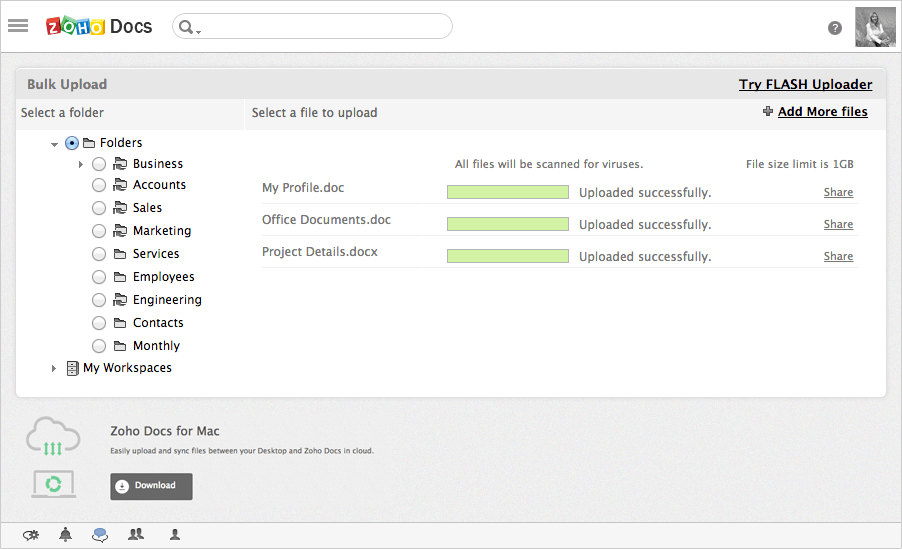902x549 pixels.
Task: Share the Office Documents.doc file
Action: [838, 224]
